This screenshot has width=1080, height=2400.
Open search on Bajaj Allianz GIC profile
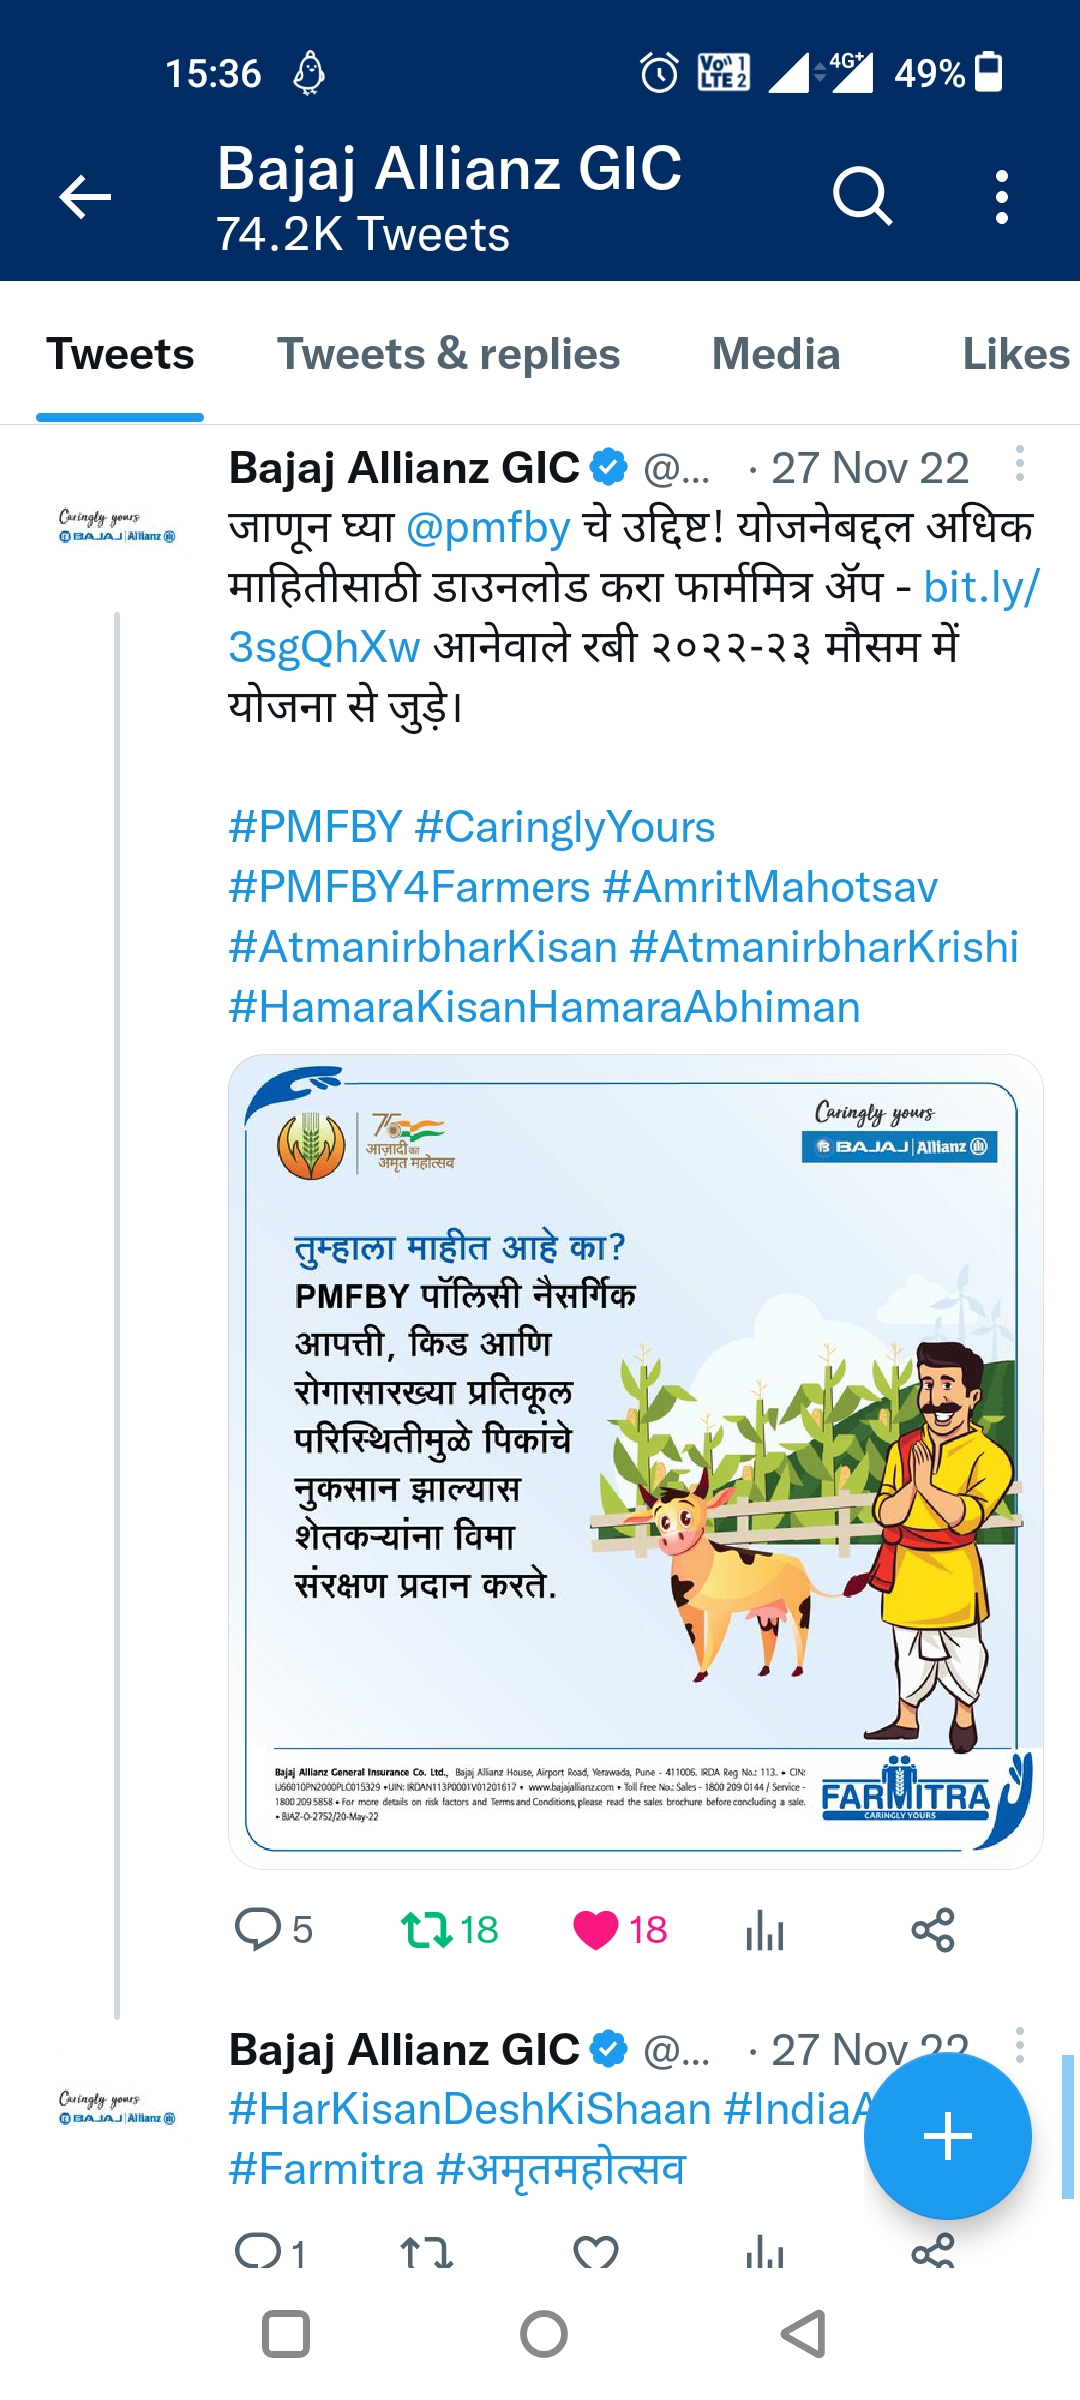tap(862, 196)
